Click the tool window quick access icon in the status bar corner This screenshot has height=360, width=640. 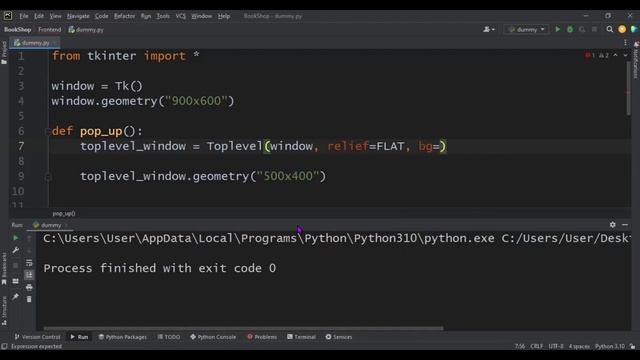tap(4, 346)
